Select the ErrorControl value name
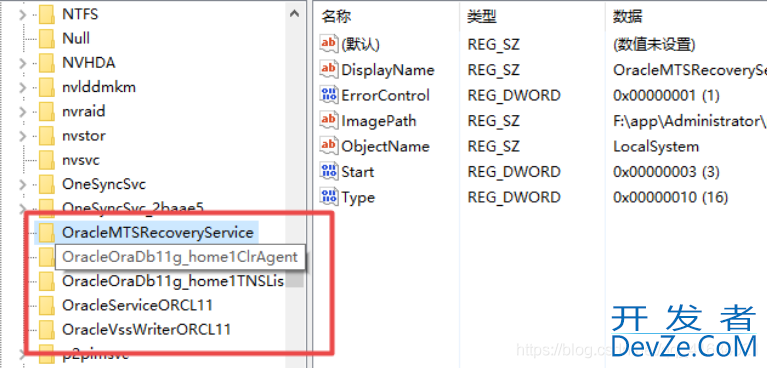 point(385,95)
